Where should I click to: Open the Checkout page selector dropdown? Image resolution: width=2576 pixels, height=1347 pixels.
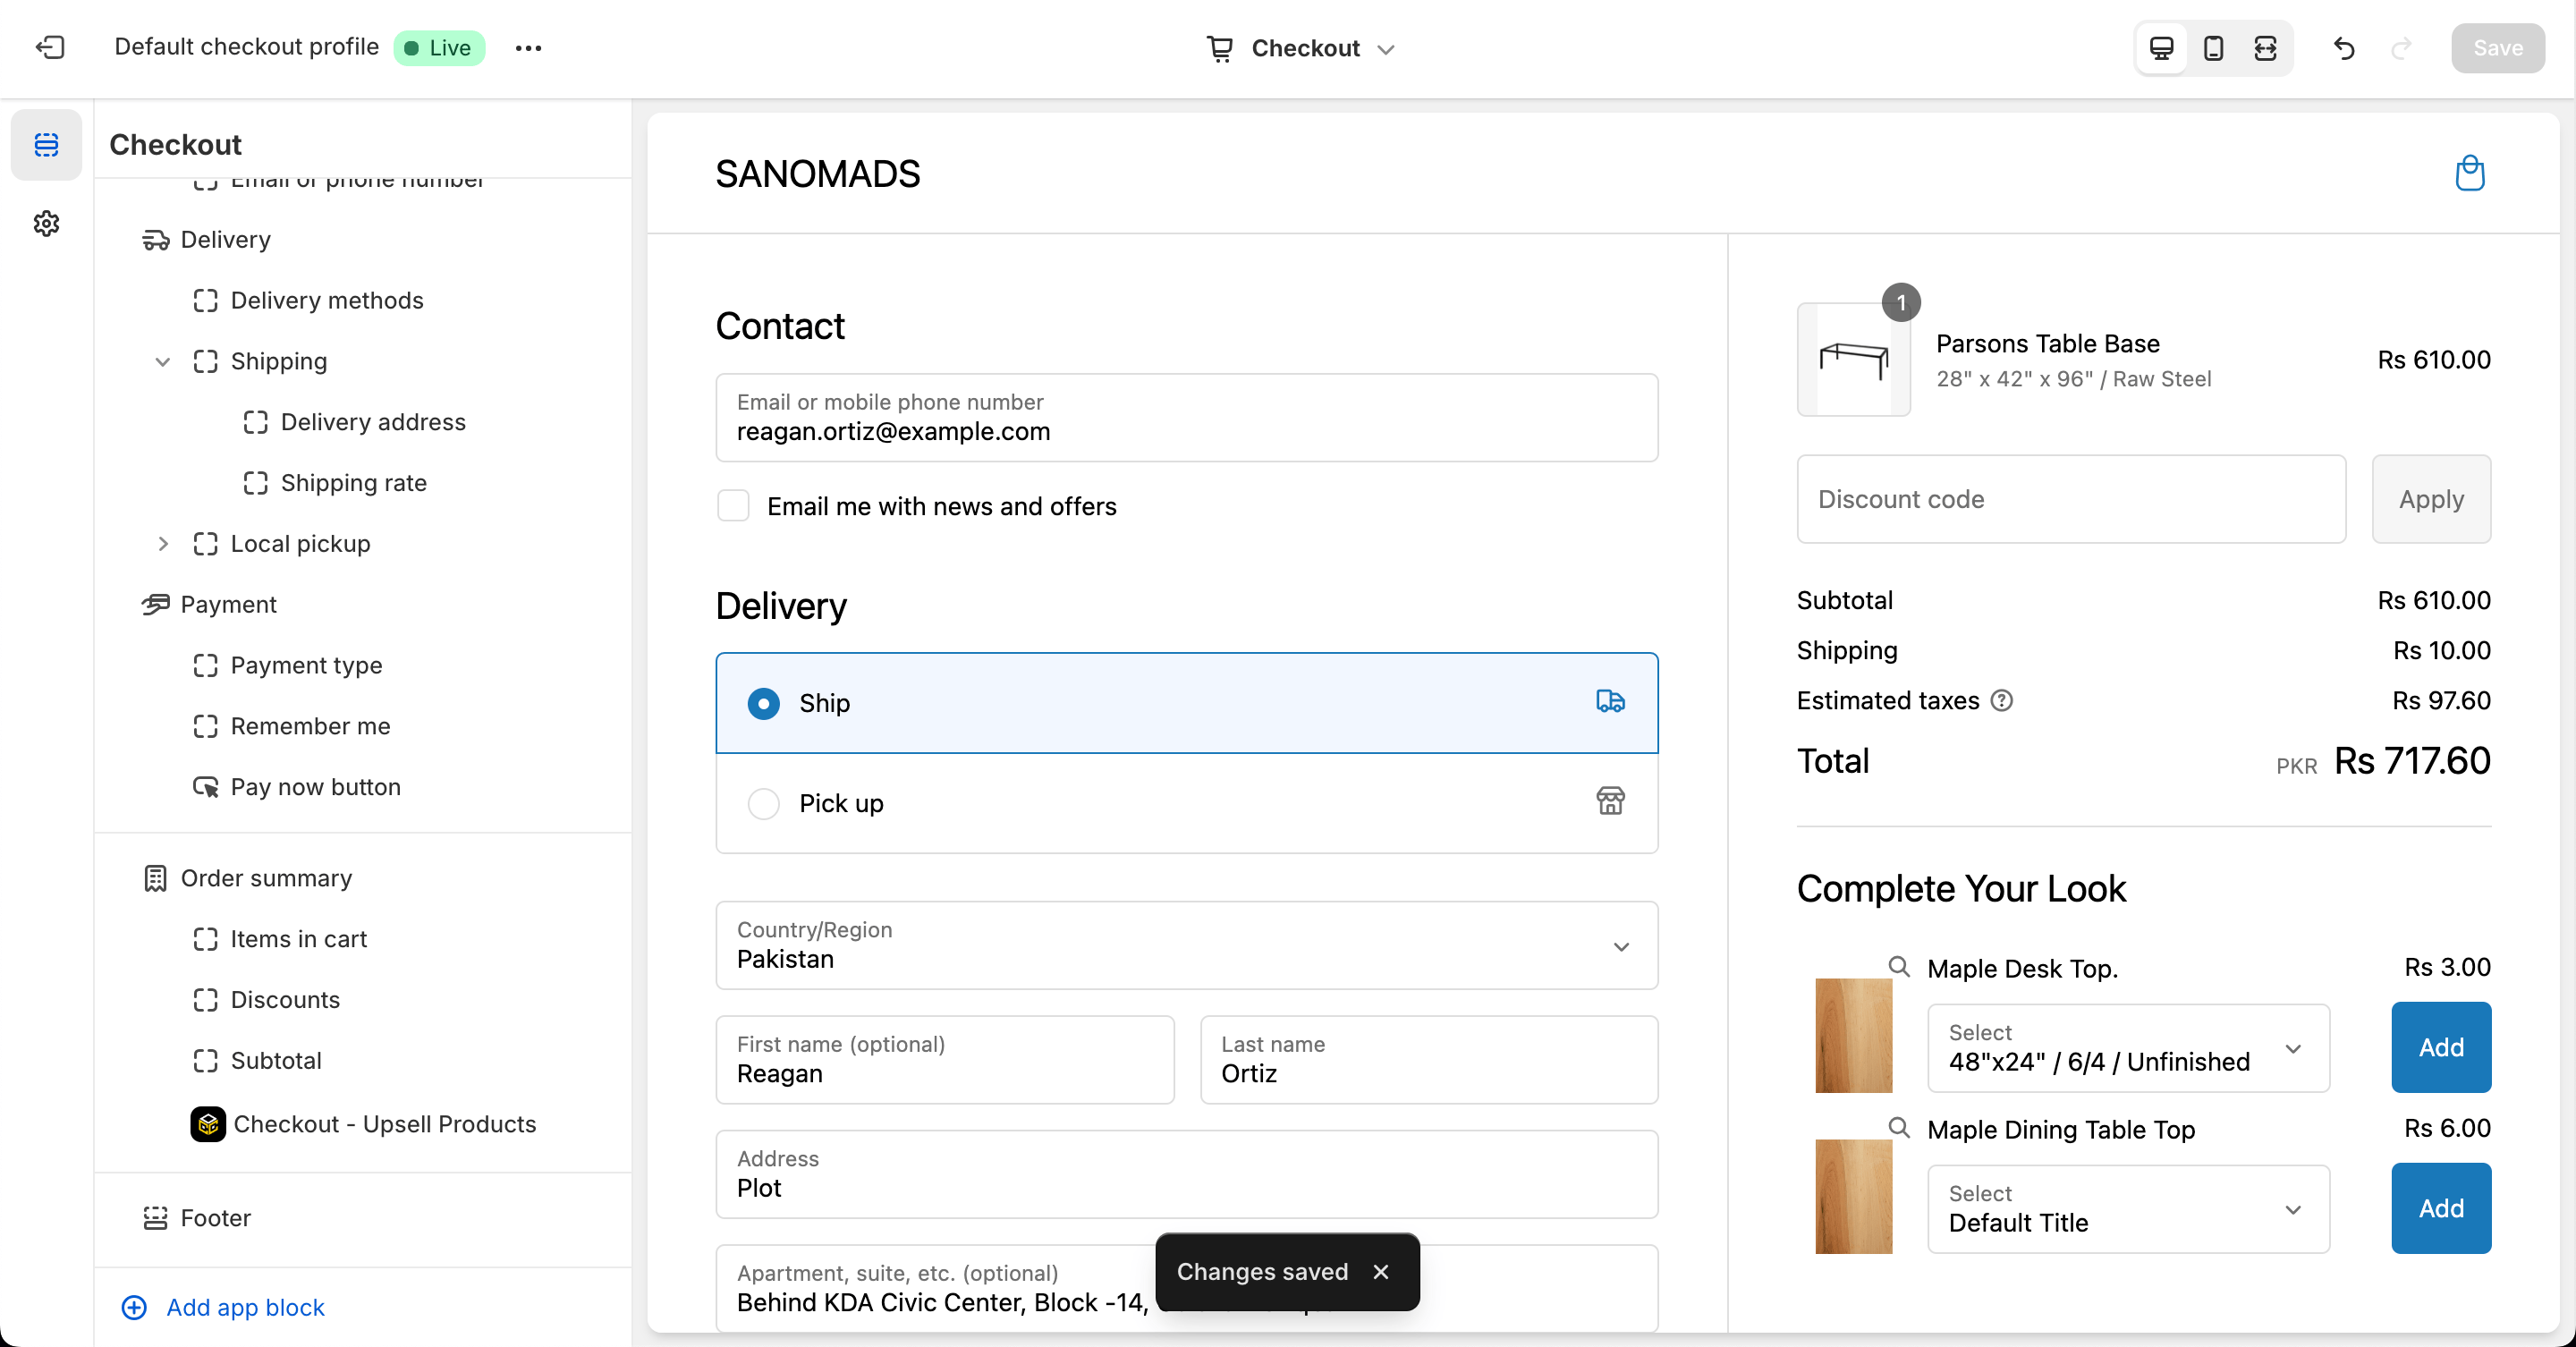pos(1303,48)
